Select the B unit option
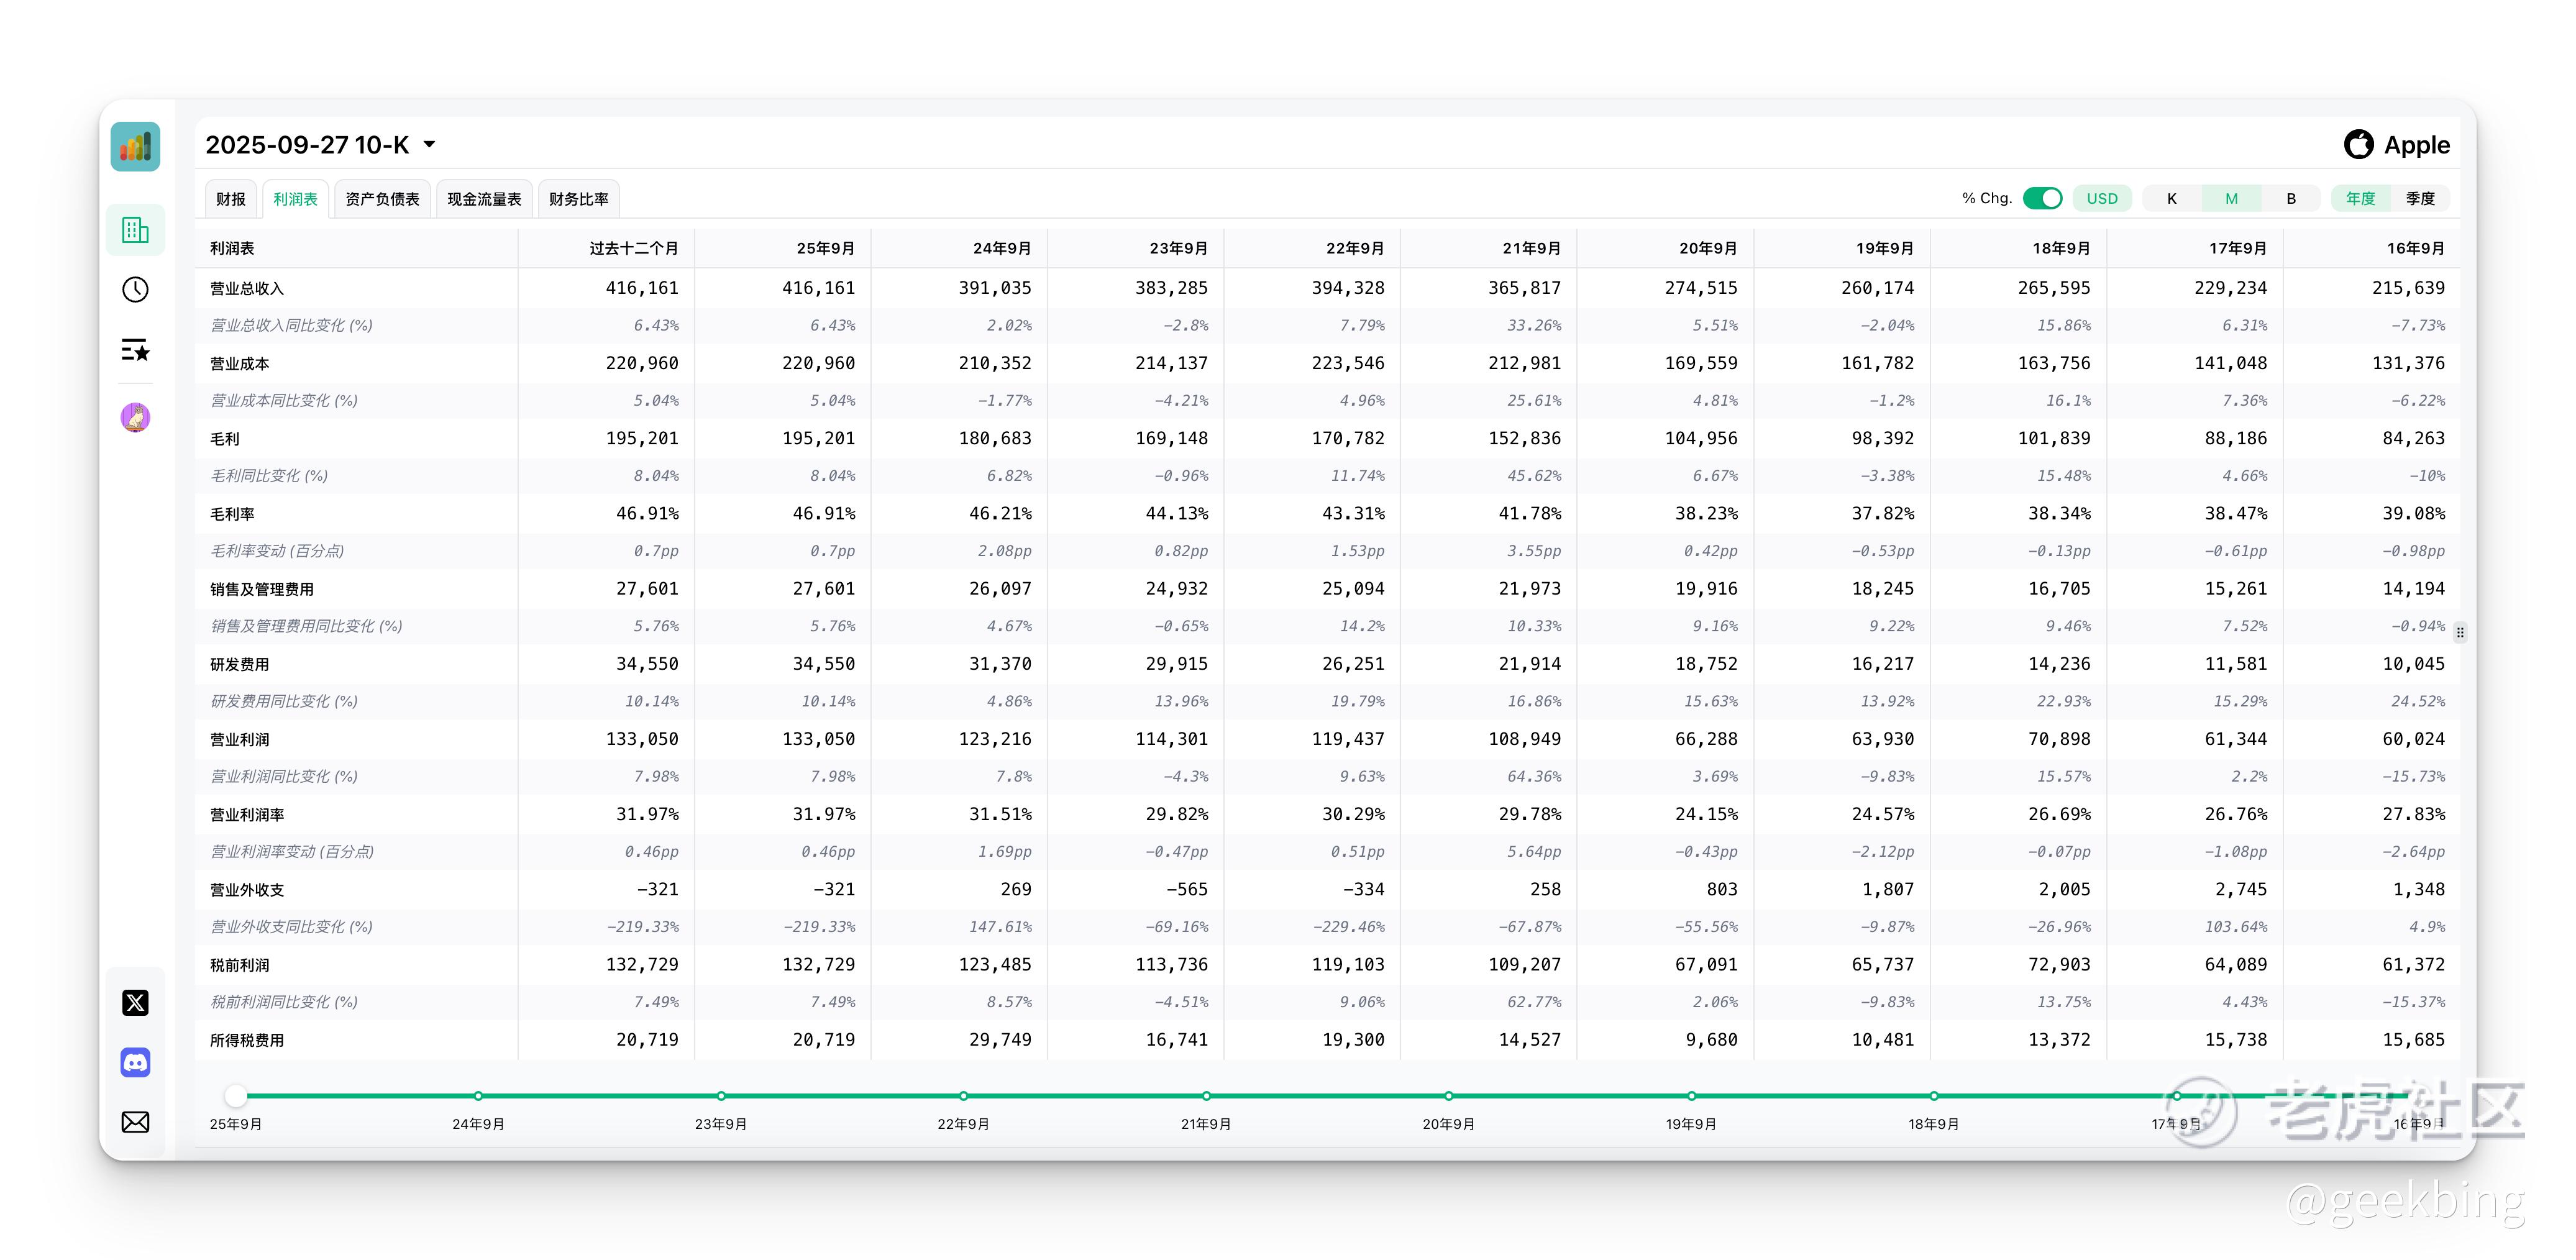Viewport: 2576px width, 1260px height. (2290, 198)
